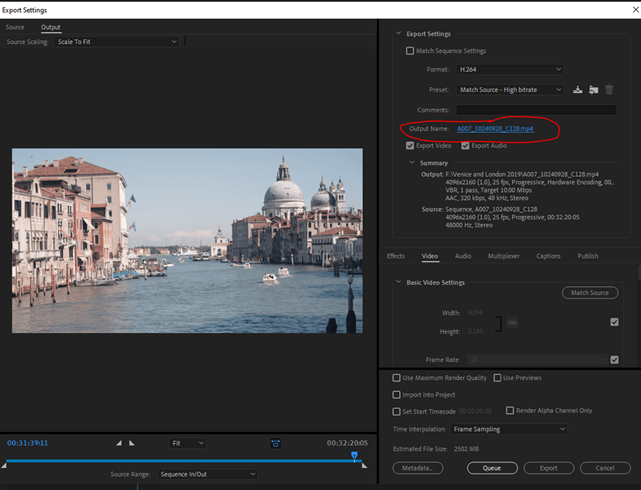Click the width-height link constraint icon

pyautogui.click(x=512, y=322)
